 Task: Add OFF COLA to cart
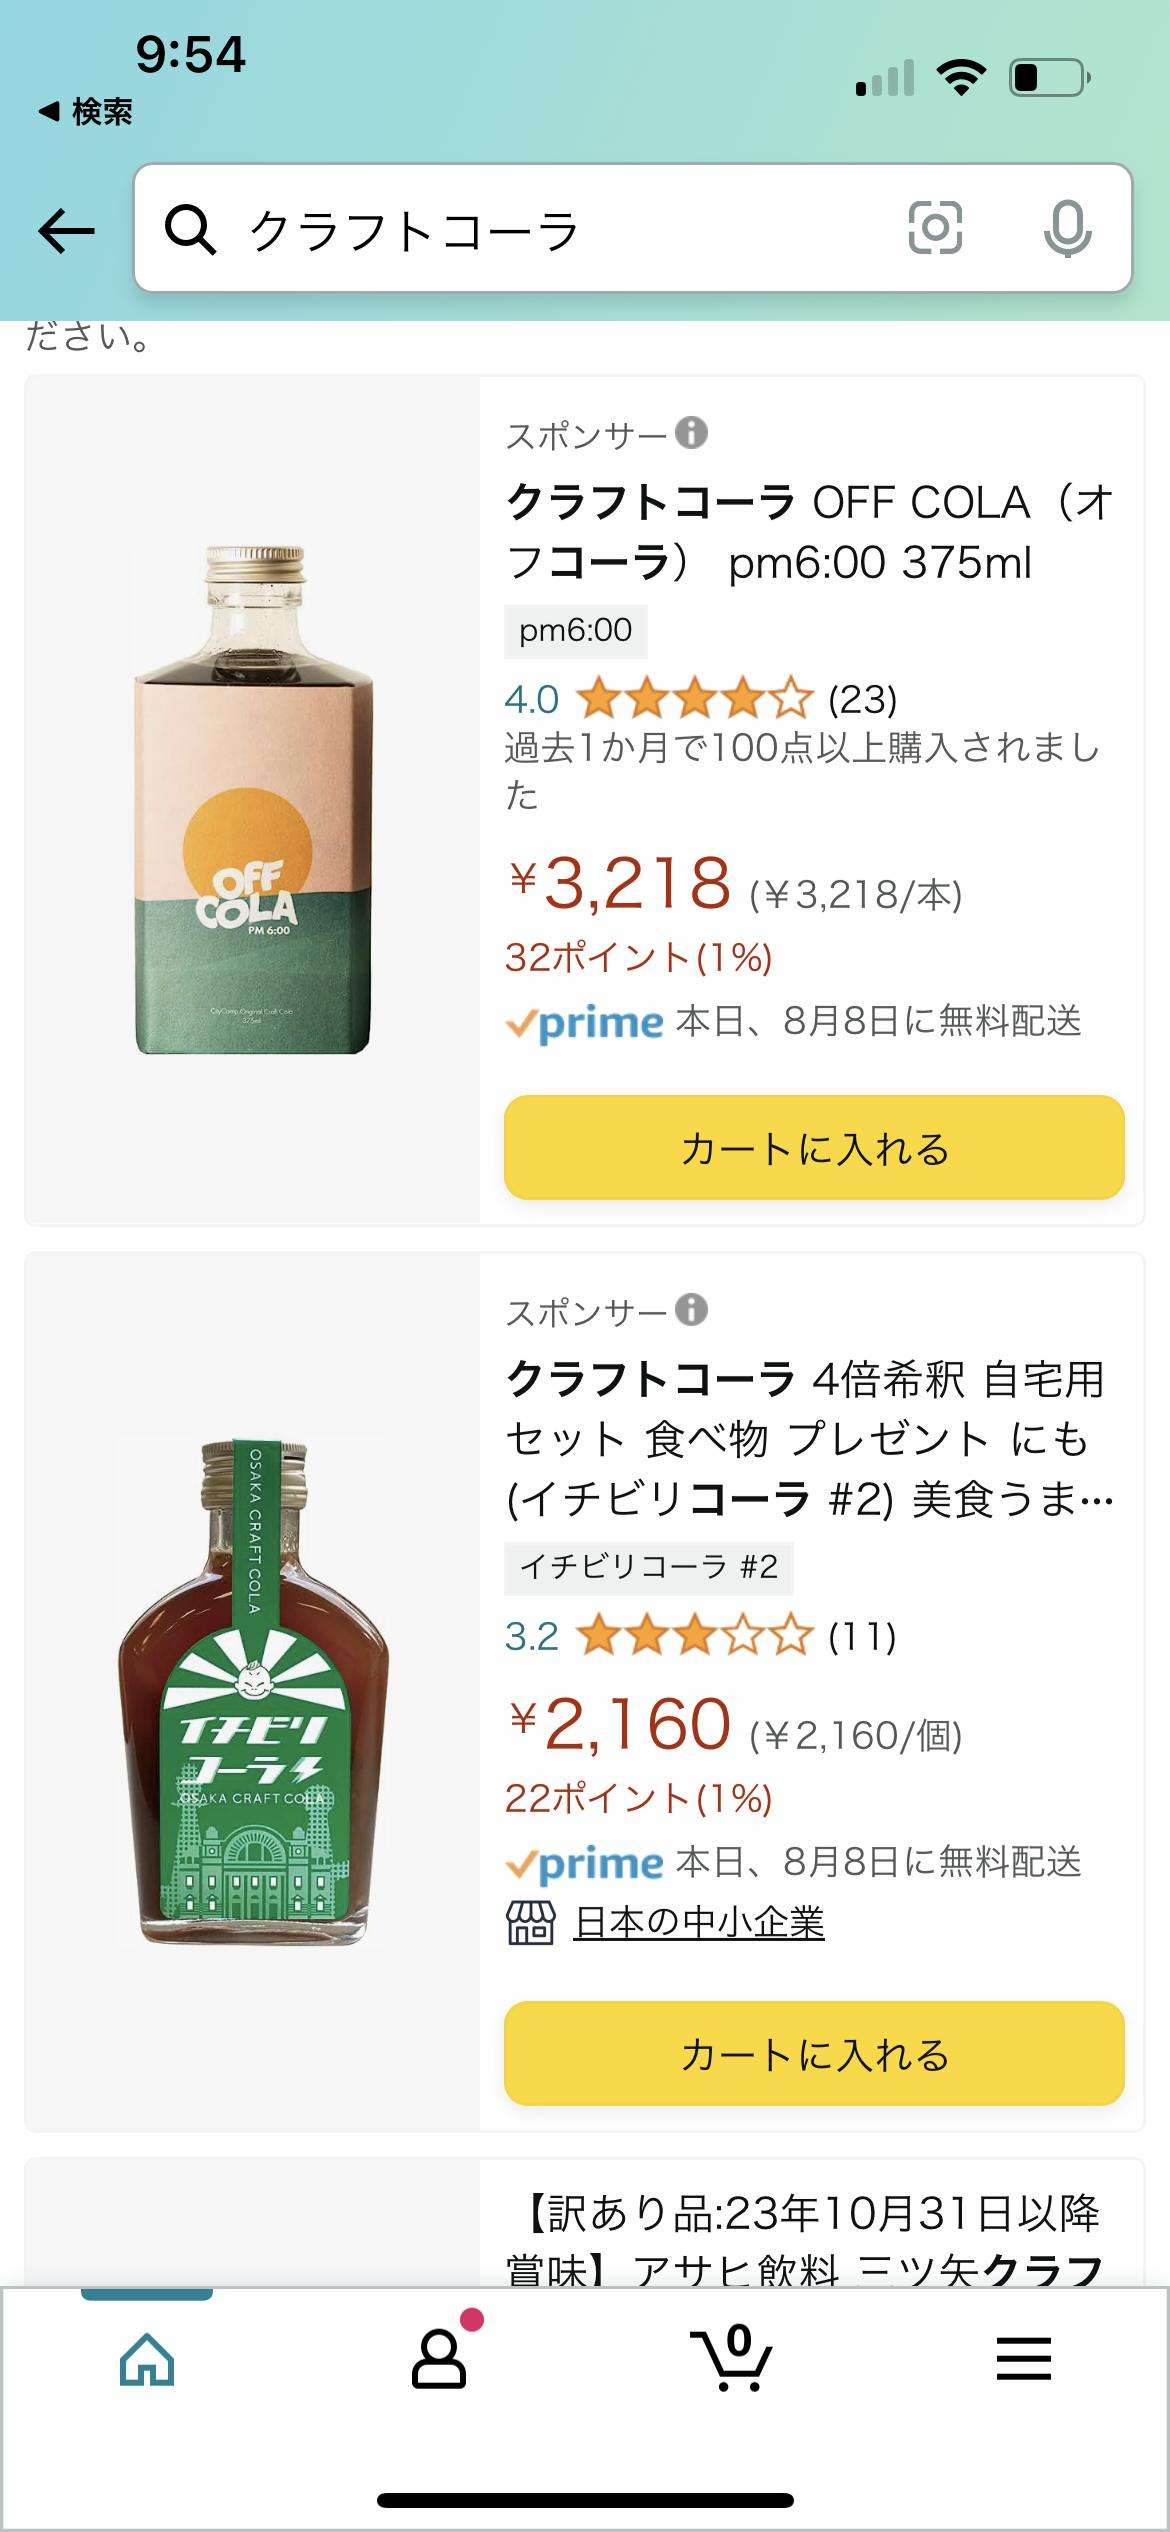[x=814, y=1148]
